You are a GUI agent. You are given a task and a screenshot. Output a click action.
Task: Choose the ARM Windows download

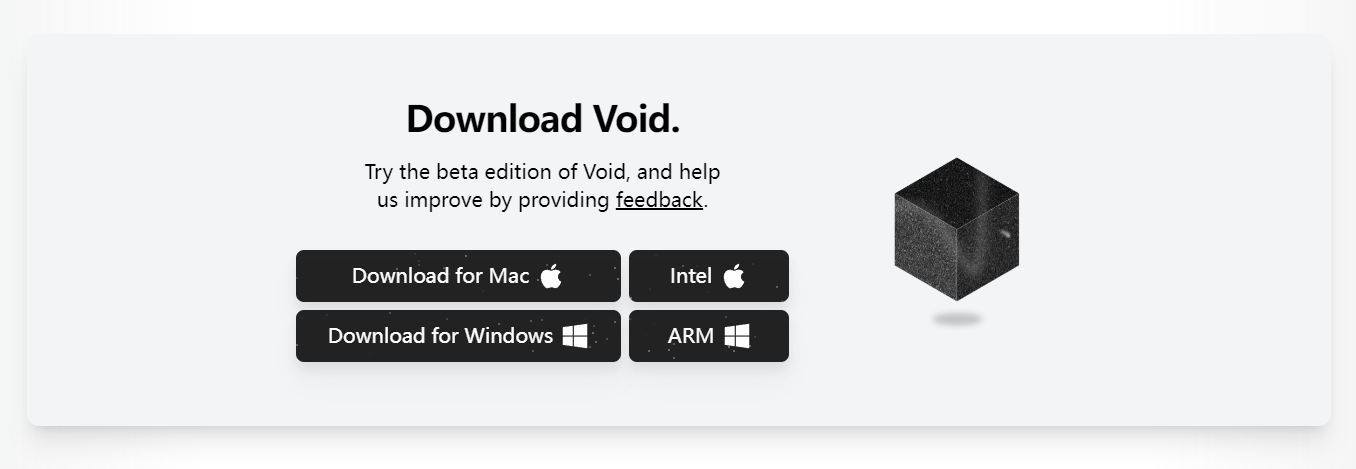709,336
